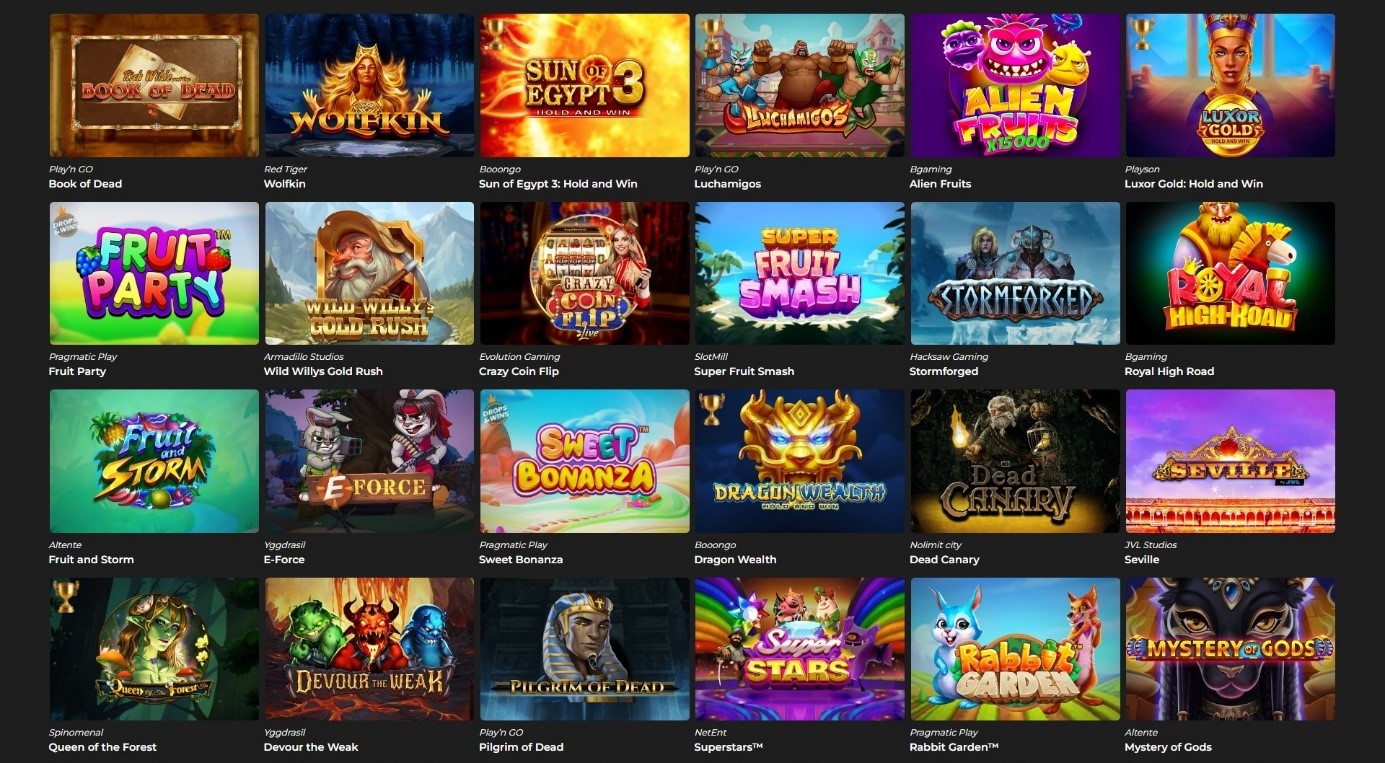Click the Royal High Road title link
1385x763 pixels.
(x=1169, y=371)
